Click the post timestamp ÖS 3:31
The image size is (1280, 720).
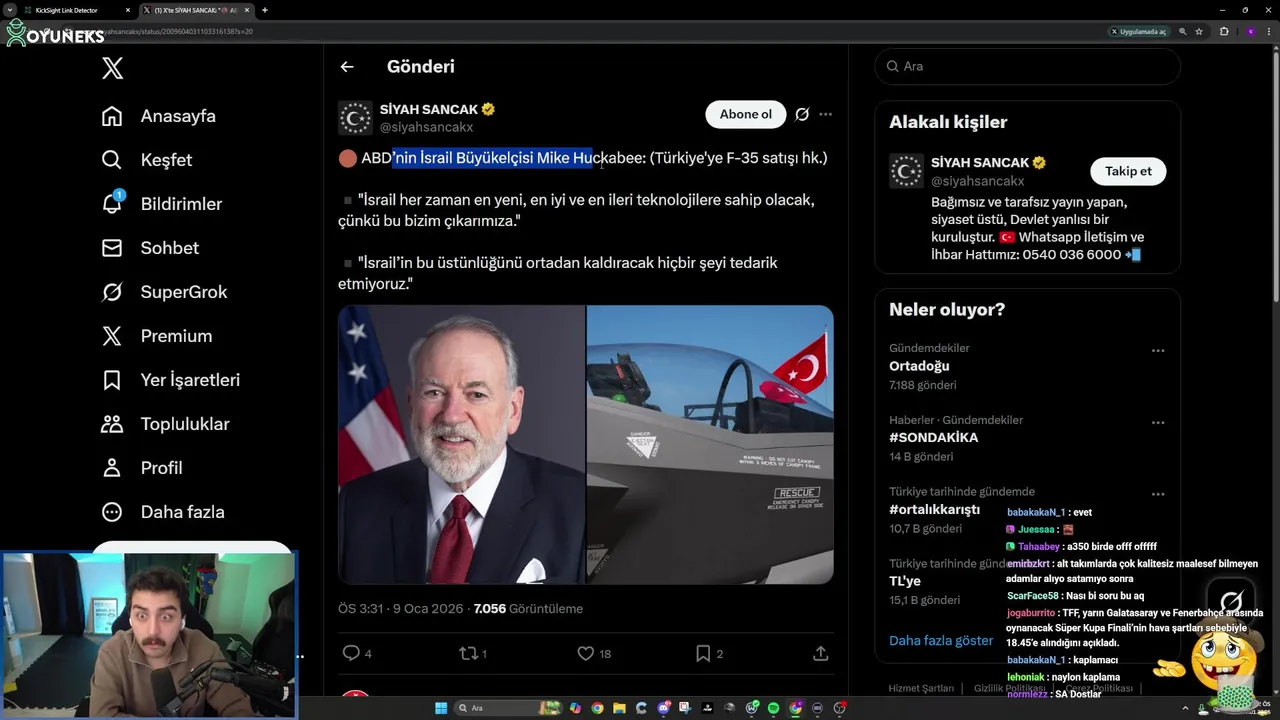click(400, 608)
